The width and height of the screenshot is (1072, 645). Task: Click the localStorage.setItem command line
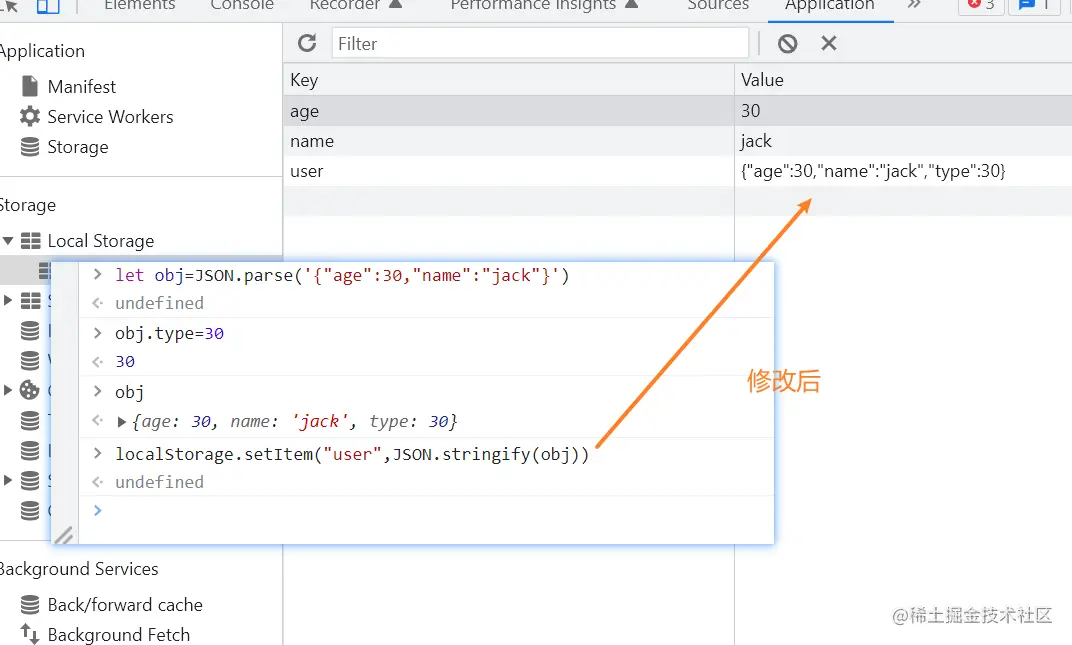[x=352, y=454]
